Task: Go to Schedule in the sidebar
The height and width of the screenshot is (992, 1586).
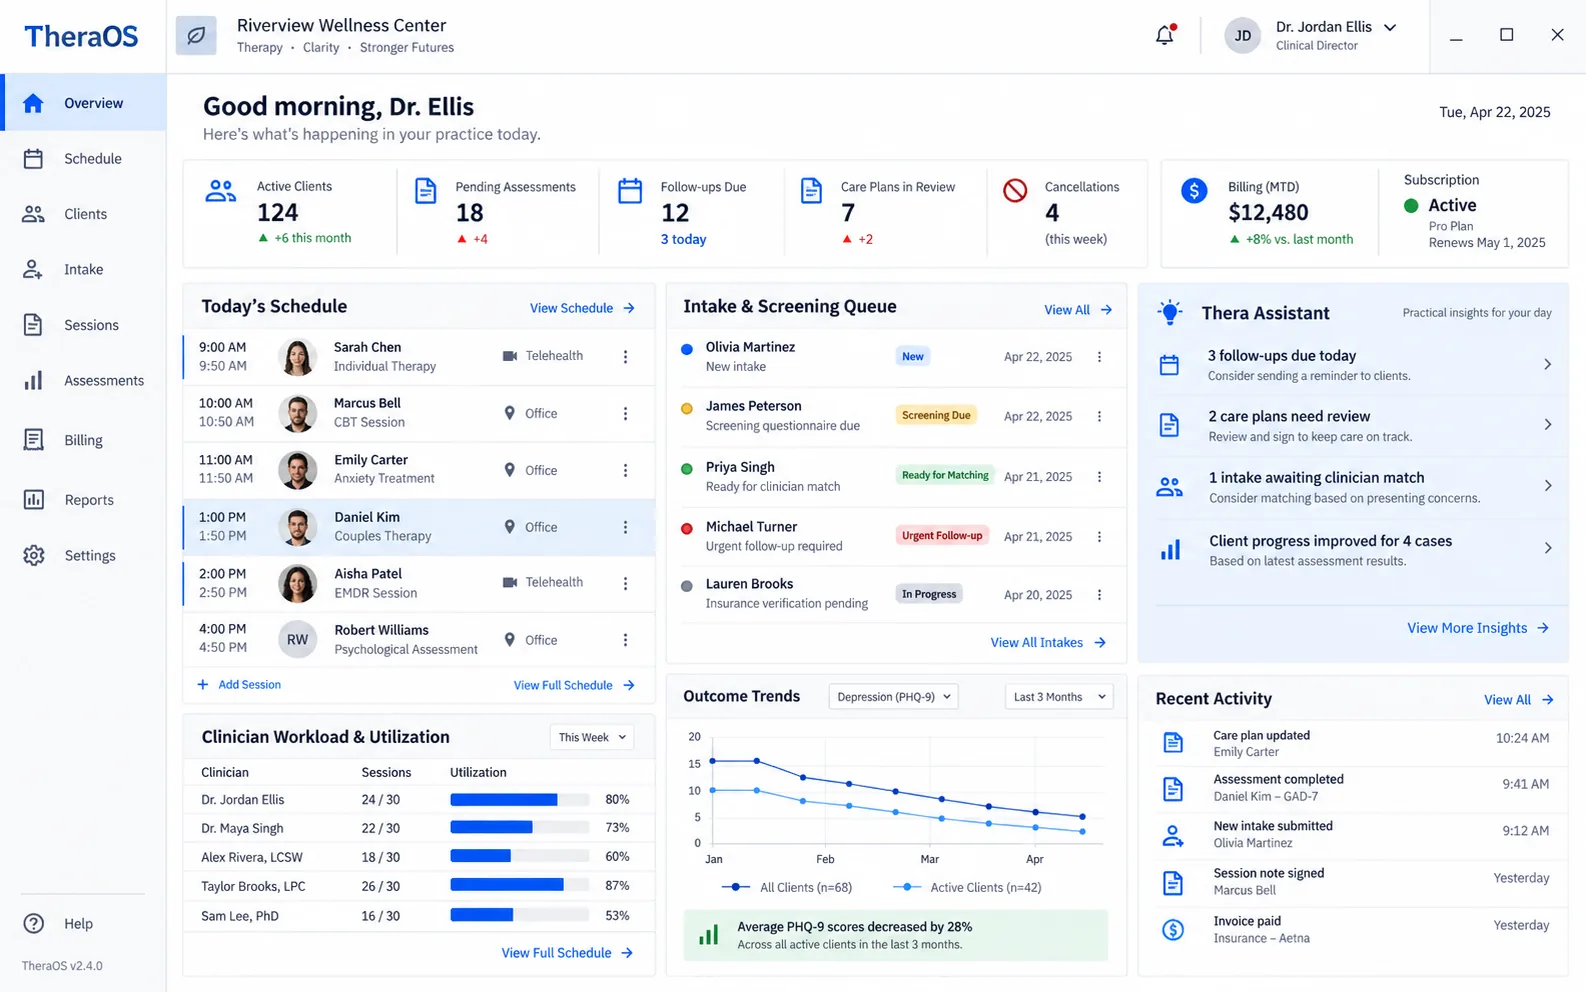Action: coord(83,159)
